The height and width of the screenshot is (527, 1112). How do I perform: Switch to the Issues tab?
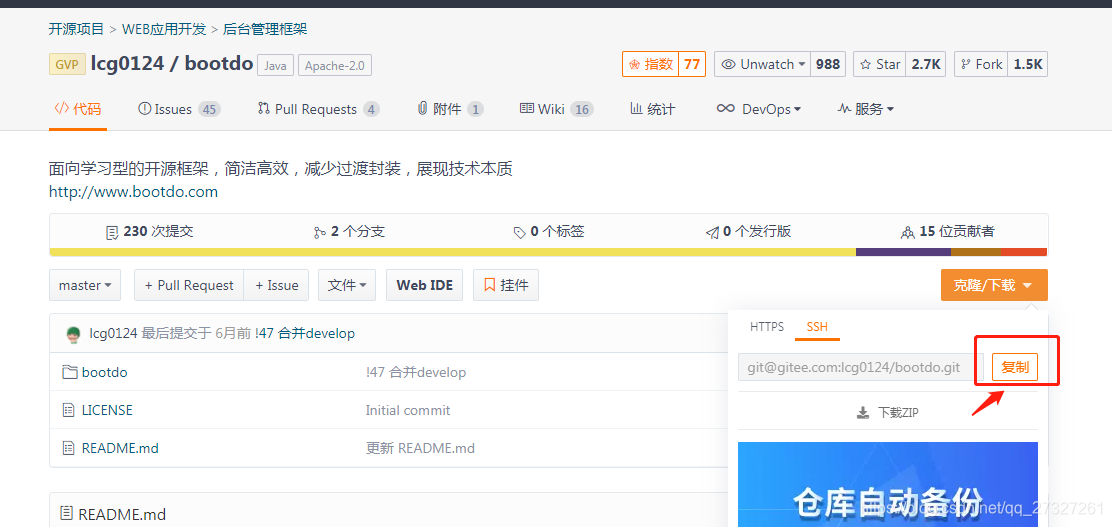(179, 109)
